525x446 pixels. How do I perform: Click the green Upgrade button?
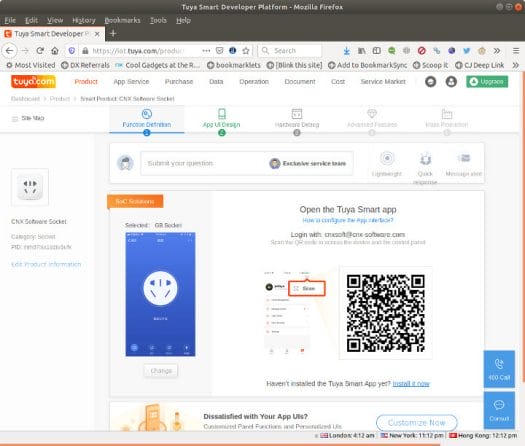(487, 82)
